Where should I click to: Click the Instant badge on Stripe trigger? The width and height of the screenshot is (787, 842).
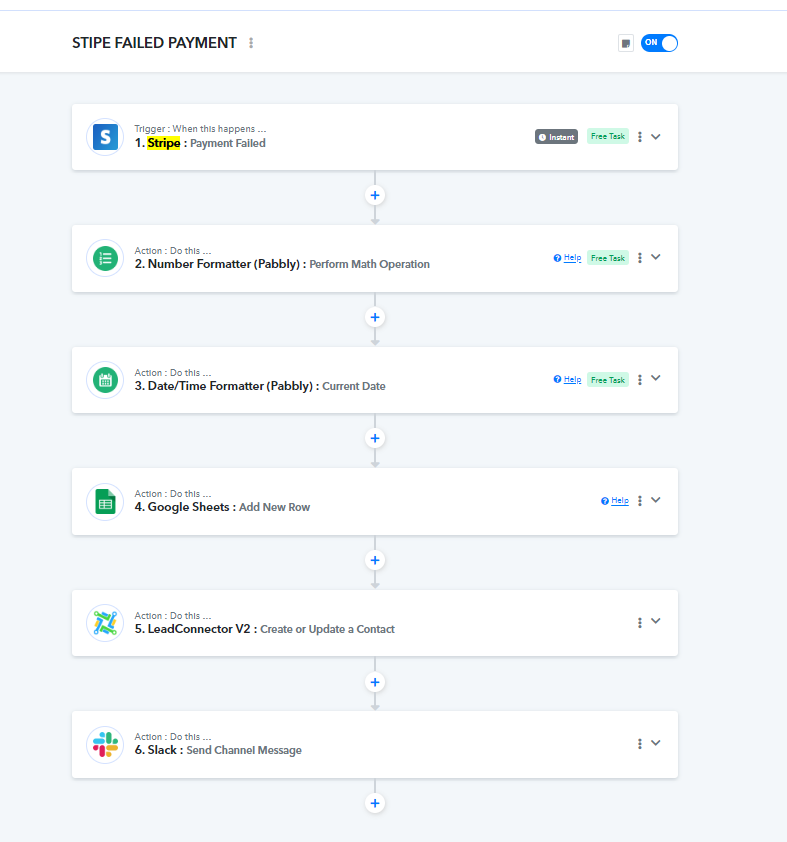coord(556,137)
